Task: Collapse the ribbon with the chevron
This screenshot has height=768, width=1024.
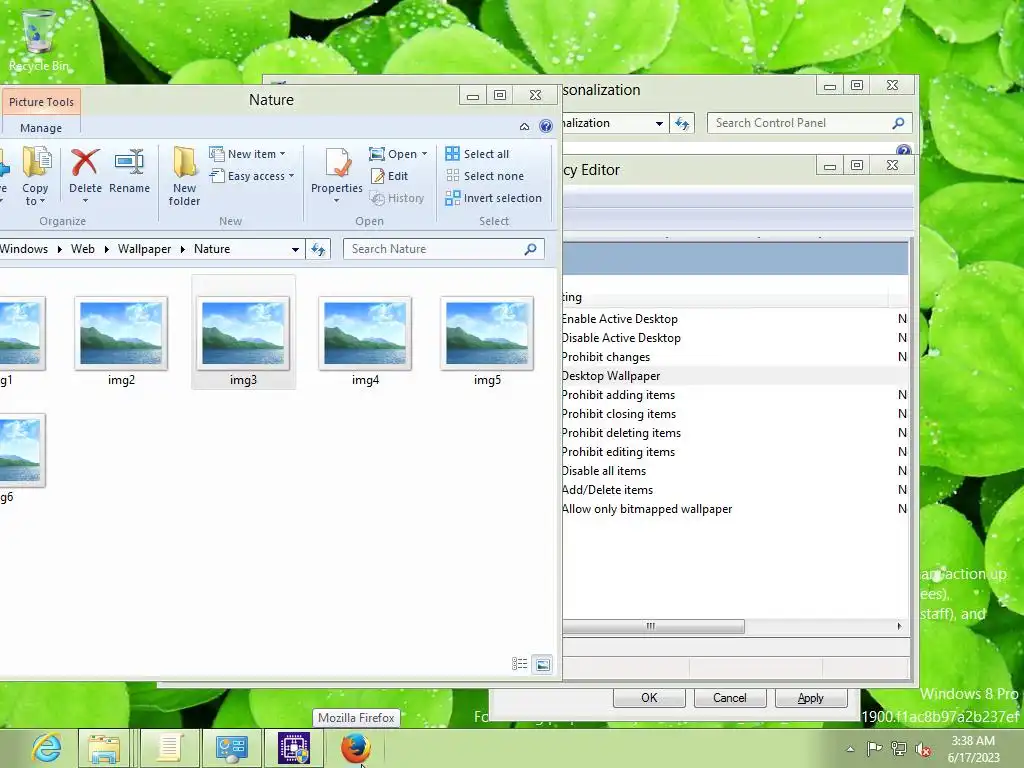Action: point(524,127)
